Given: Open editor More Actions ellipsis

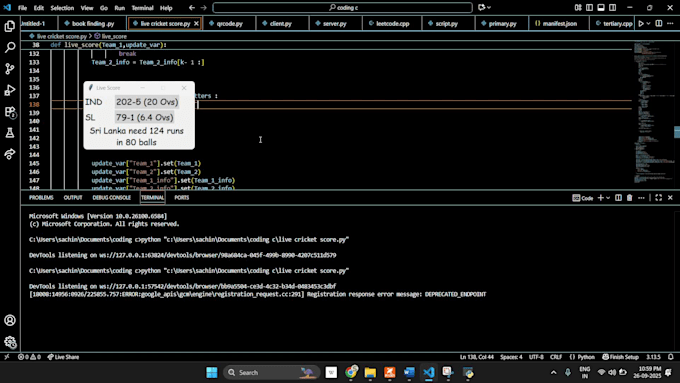Looking at the screenshot, I should click(670, 23).
